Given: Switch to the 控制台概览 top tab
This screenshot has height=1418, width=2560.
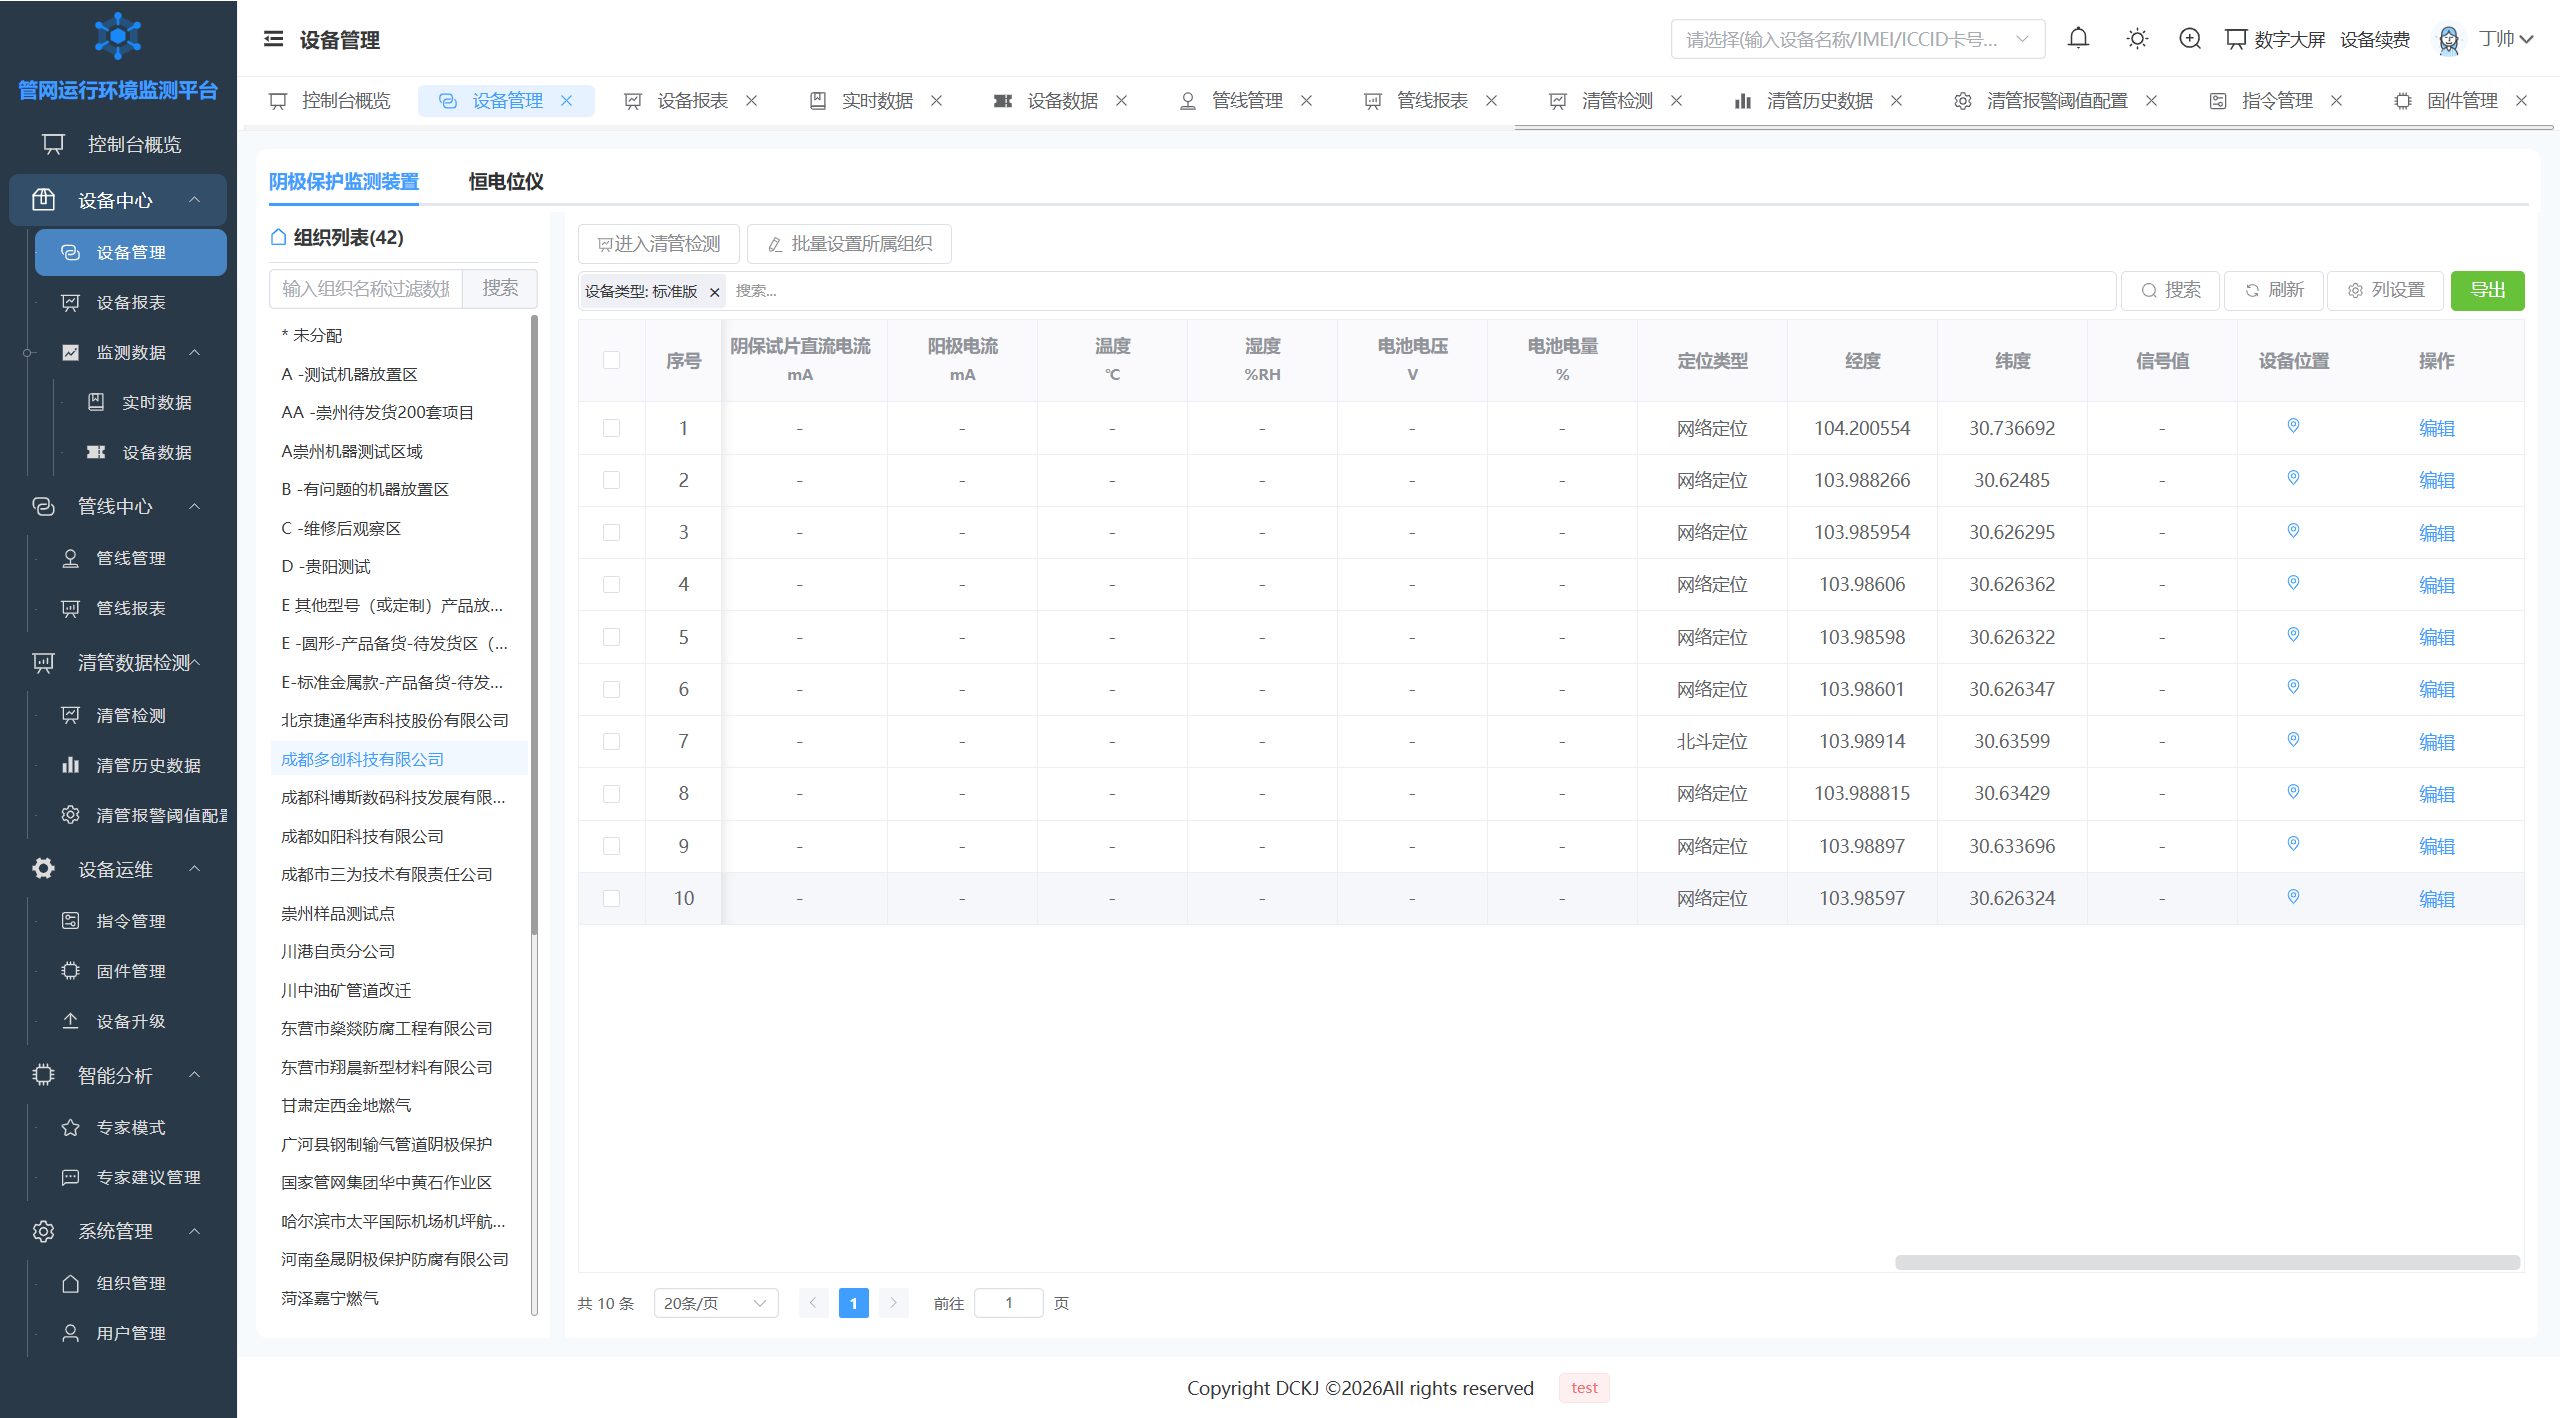Looking at the screenshot, I should (x=330, y=101).
